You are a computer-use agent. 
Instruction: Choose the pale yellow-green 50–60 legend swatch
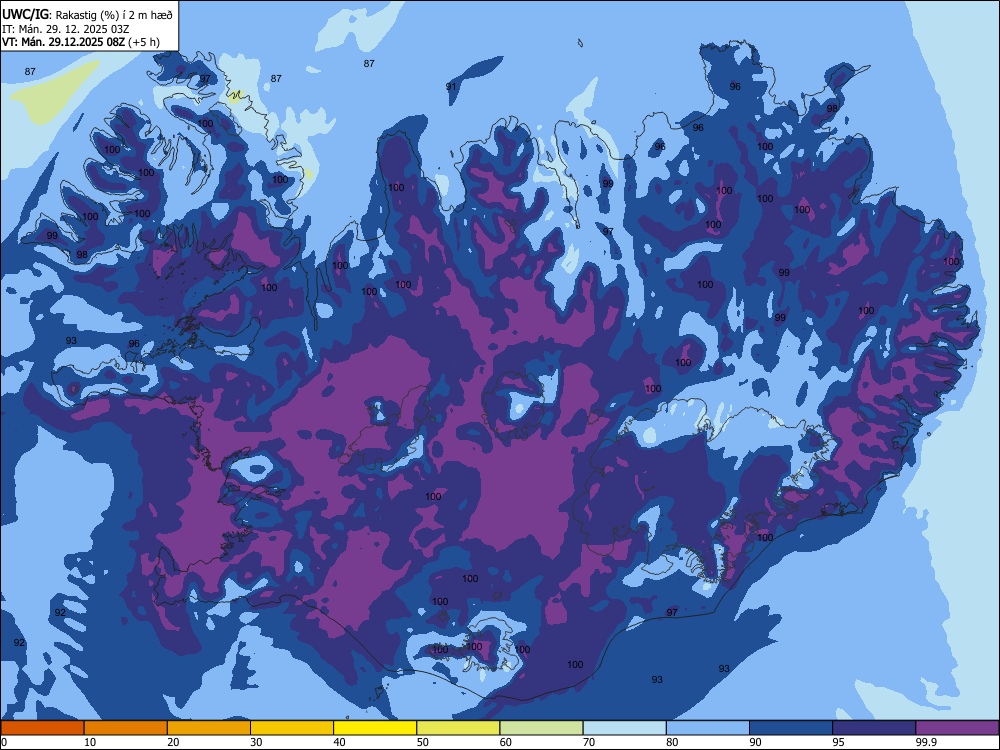(458, 728)
